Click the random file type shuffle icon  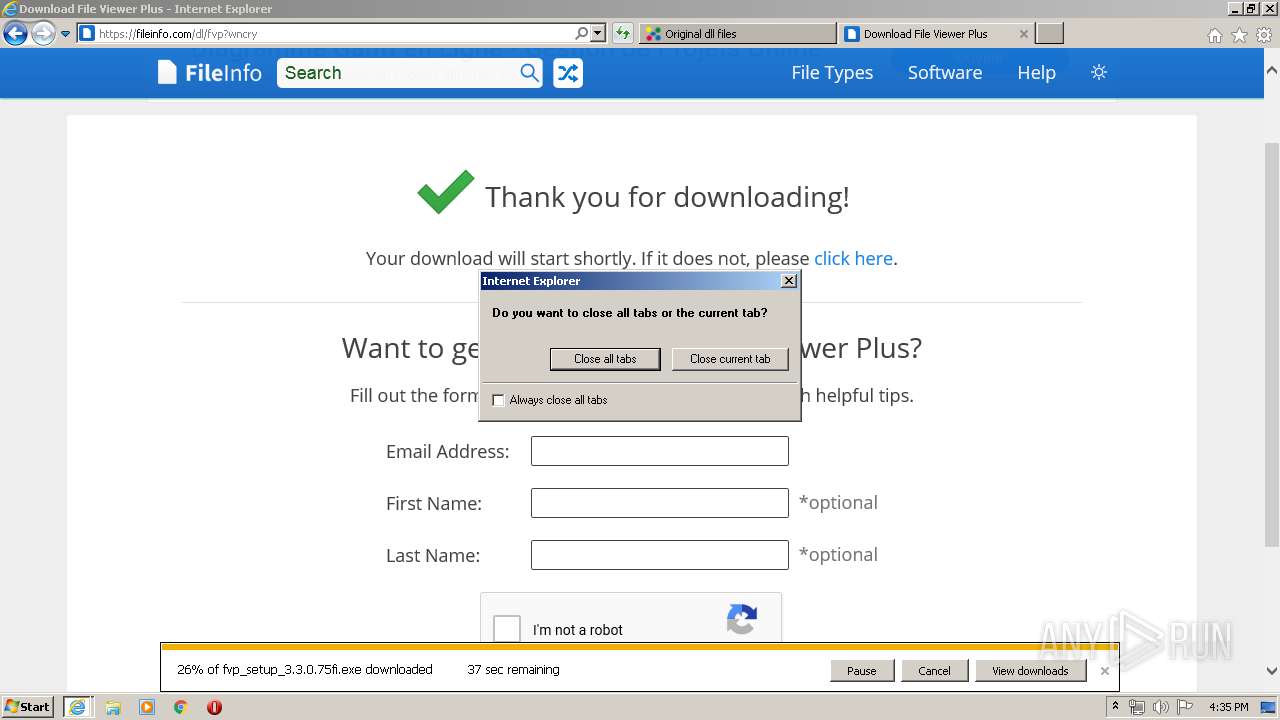point(568,73)
